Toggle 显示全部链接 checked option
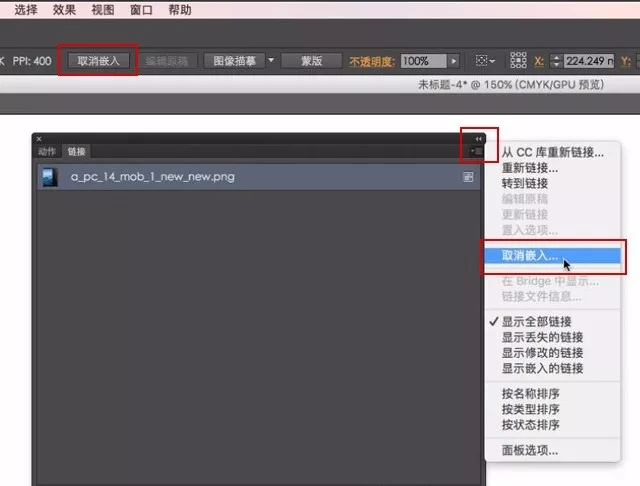Viewport: 640px width, 486px height. (552, 322)
